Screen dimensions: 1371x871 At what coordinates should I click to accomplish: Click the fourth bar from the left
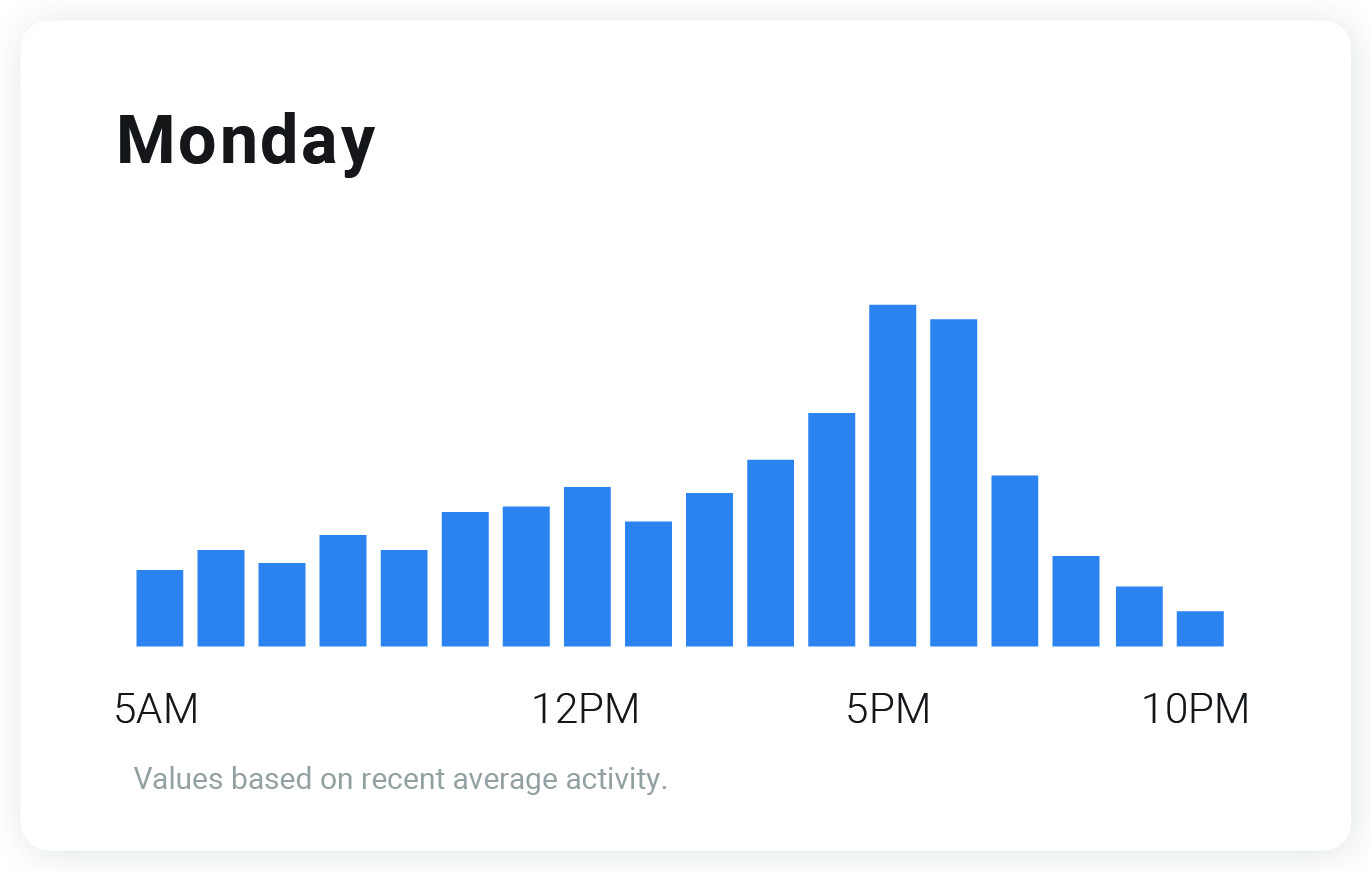tap(343, 590)
